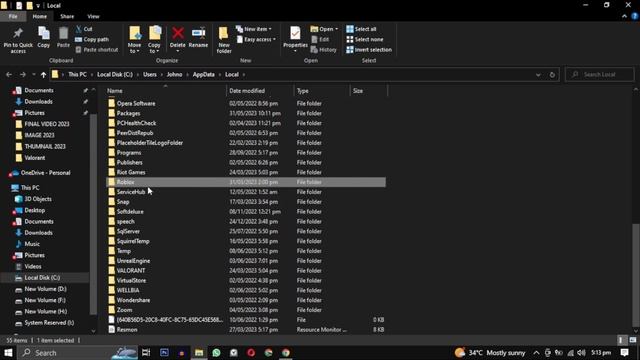Image resolution: width=640 pixels, height=360 pixels.
Task: Click the Invert selection command
Action: click(369, 50)
